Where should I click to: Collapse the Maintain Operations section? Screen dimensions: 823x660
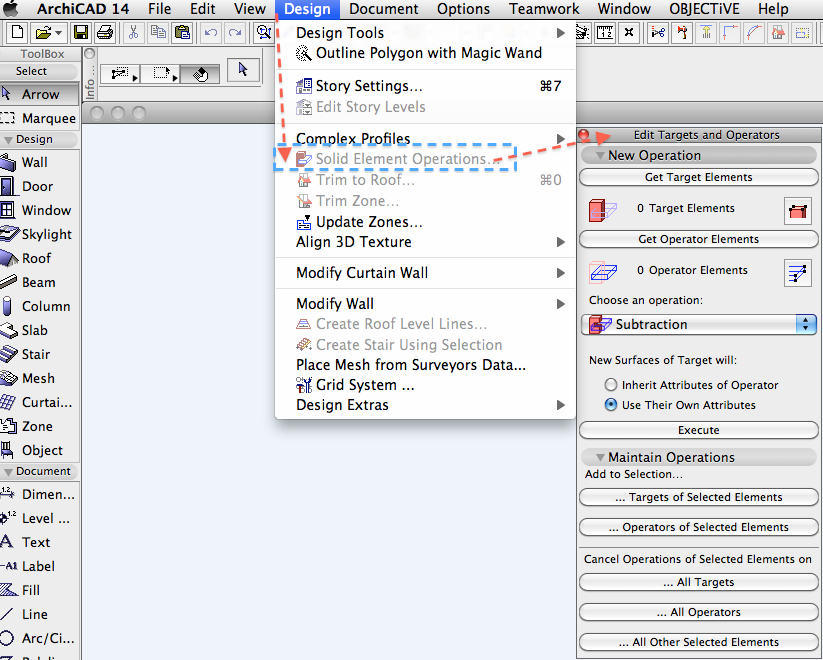click(x=600, y=457)
